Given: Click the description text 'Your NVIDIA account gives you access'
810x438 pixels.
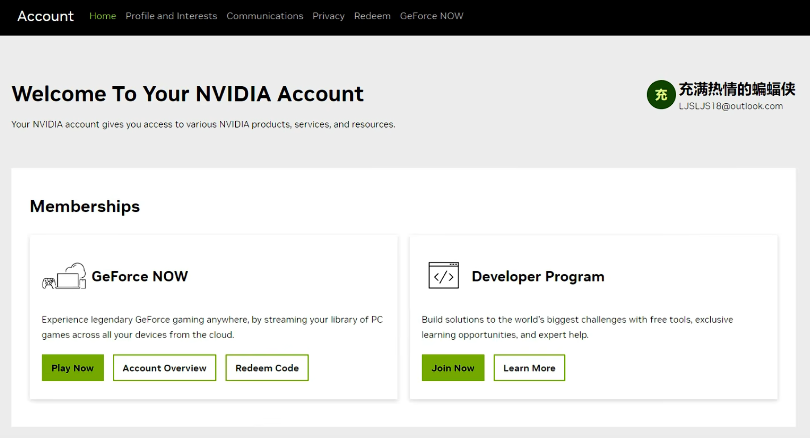Looking at the screenshot, I should click(x=203, y=124).
